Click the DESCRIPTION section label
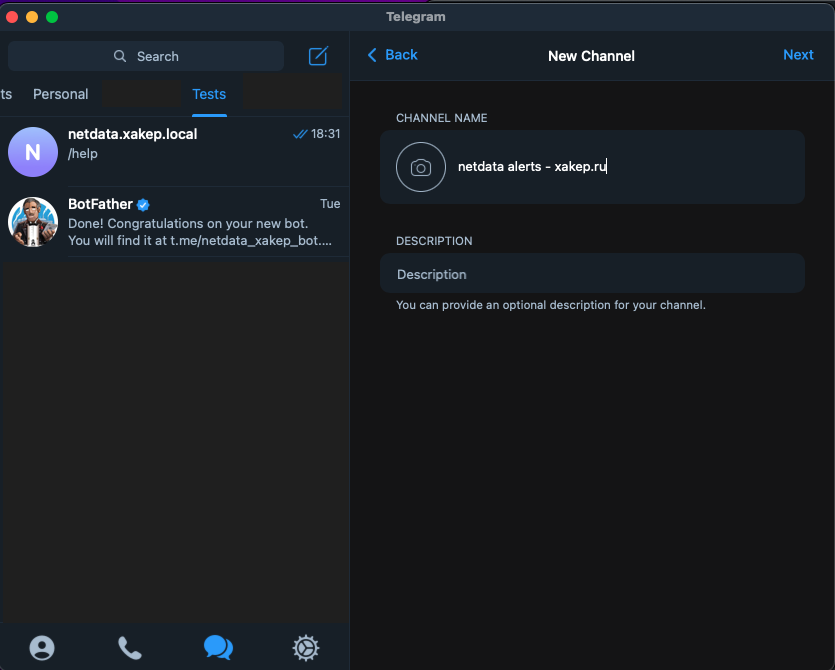This screenshot has height=670, width=835. [434, 241]
